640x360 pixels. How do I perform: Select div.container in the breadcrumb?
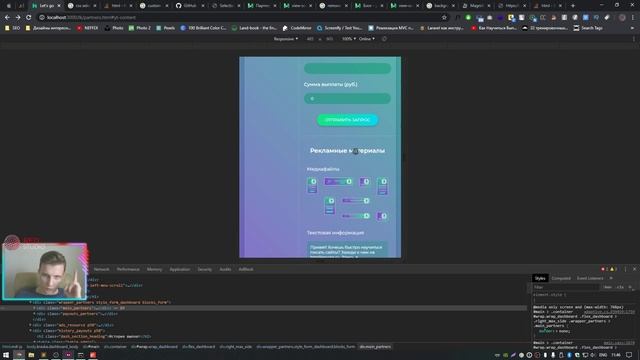click(115, 347)
